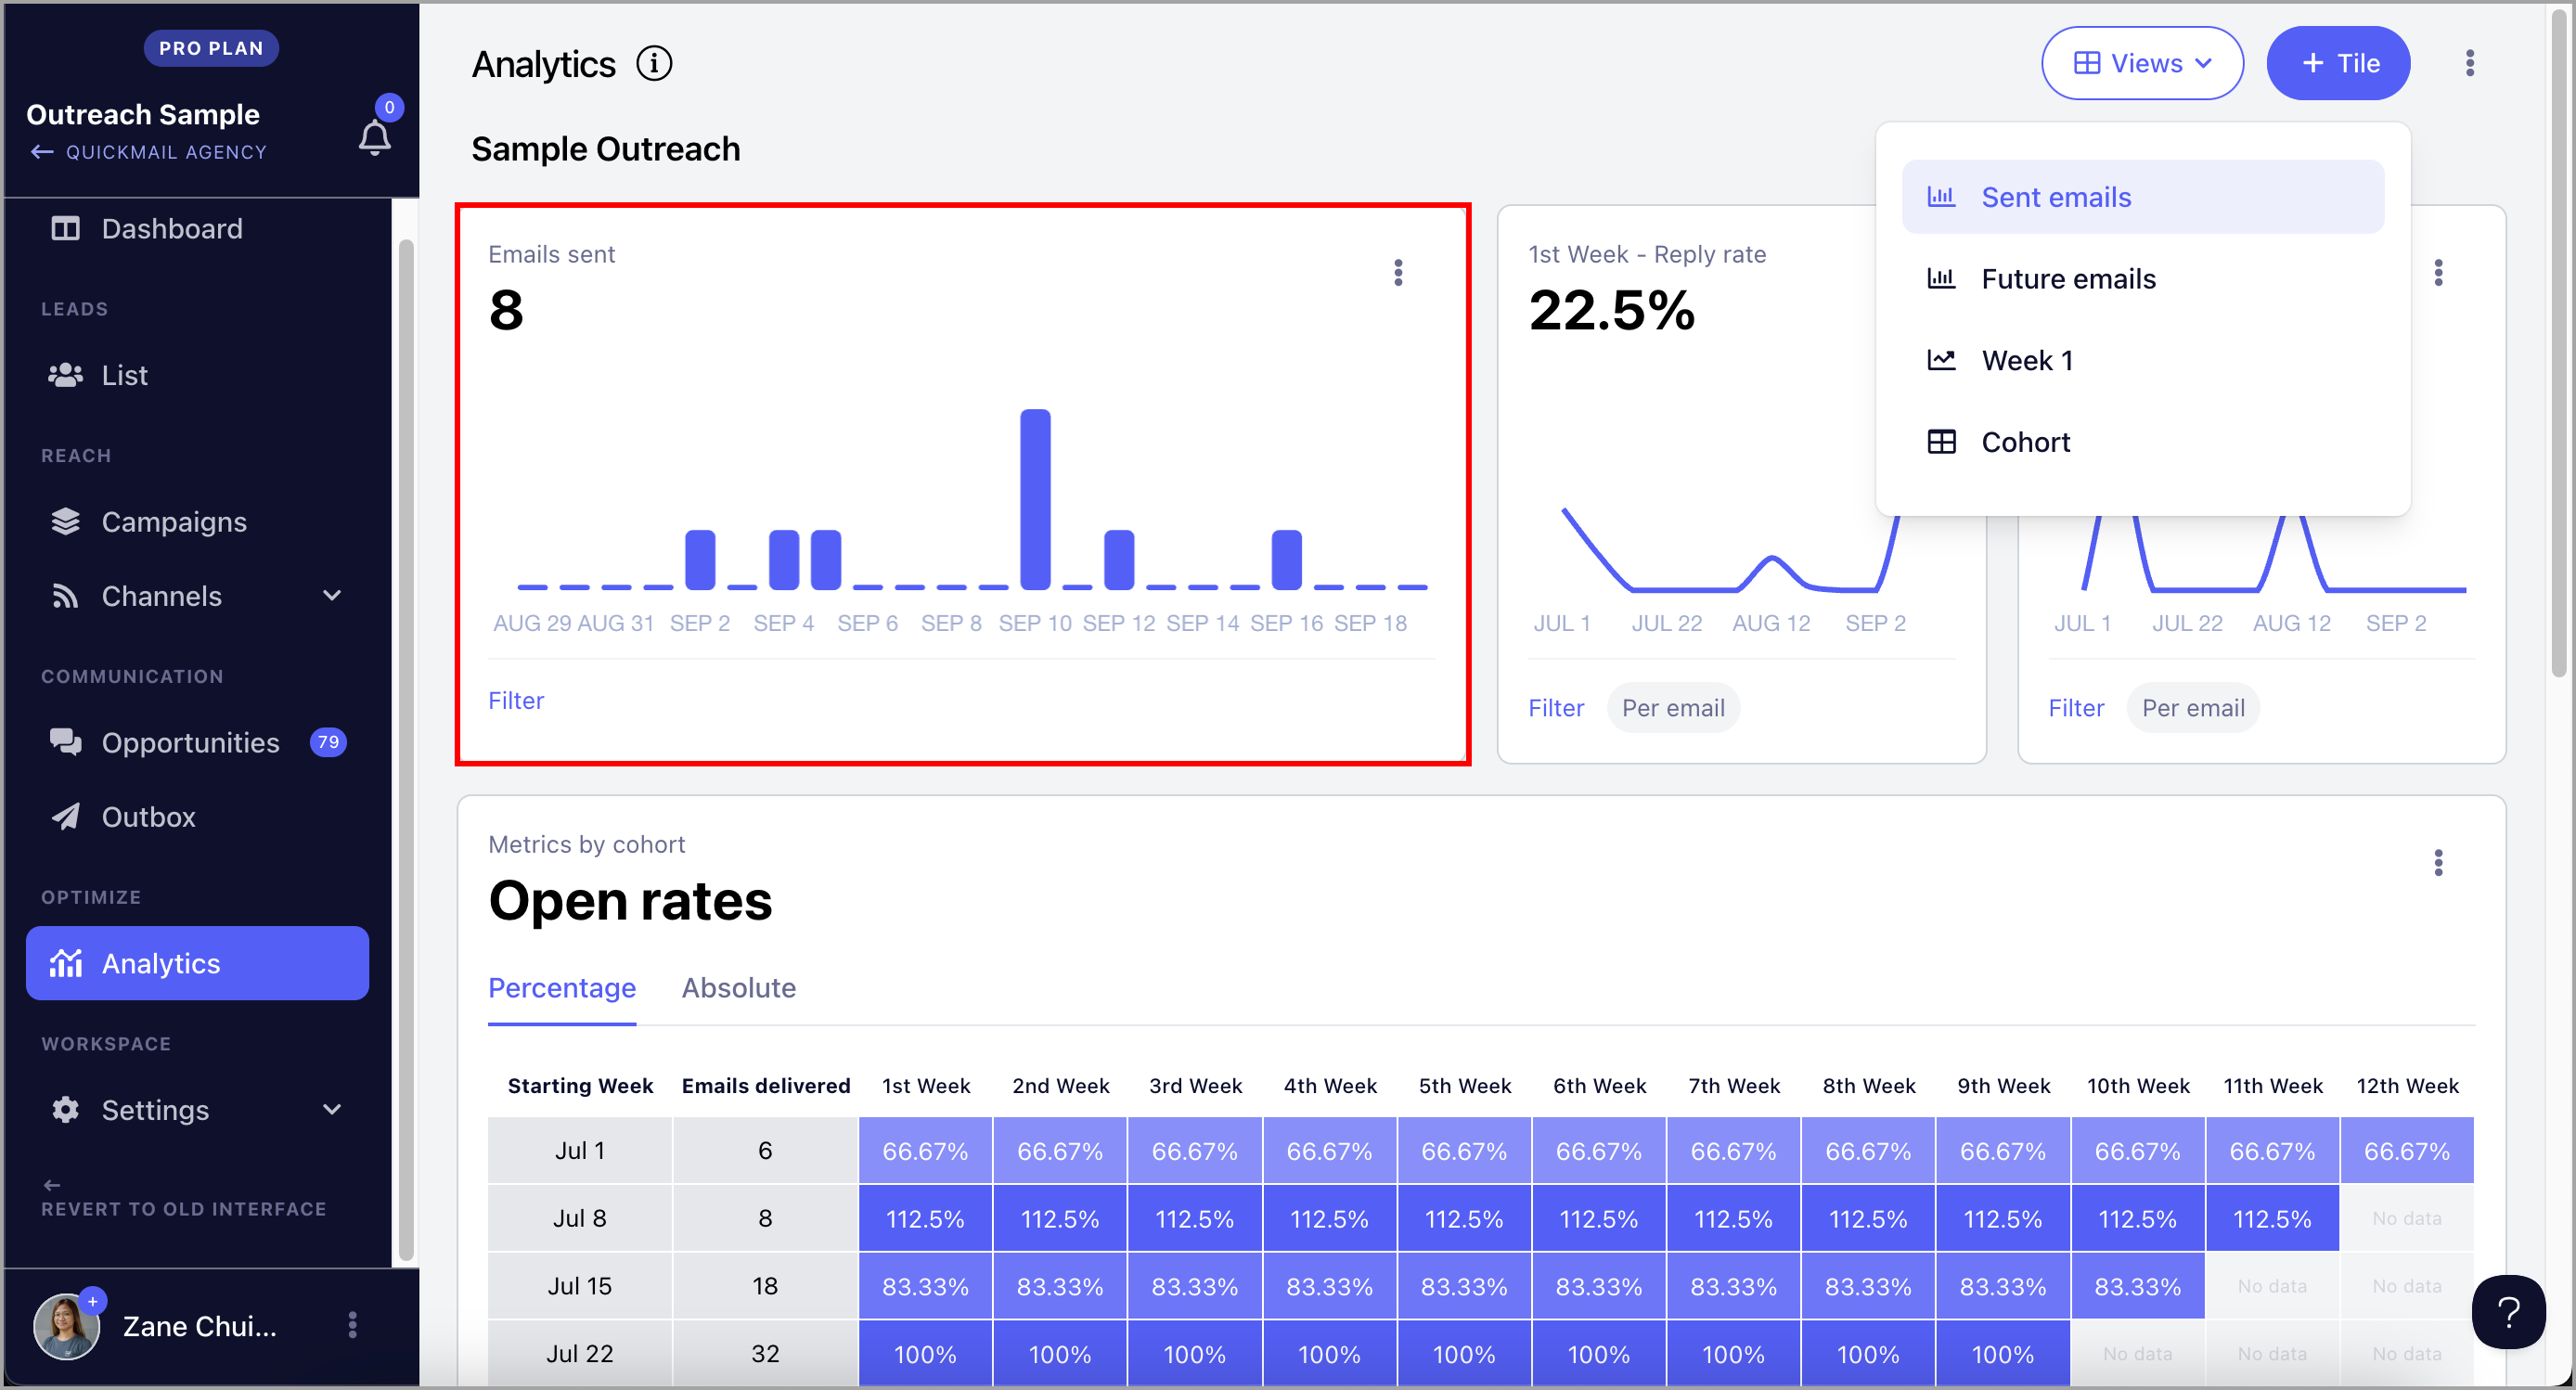
Task: Open Filter on Emails sent tile
Action: (x=516, y=701)
